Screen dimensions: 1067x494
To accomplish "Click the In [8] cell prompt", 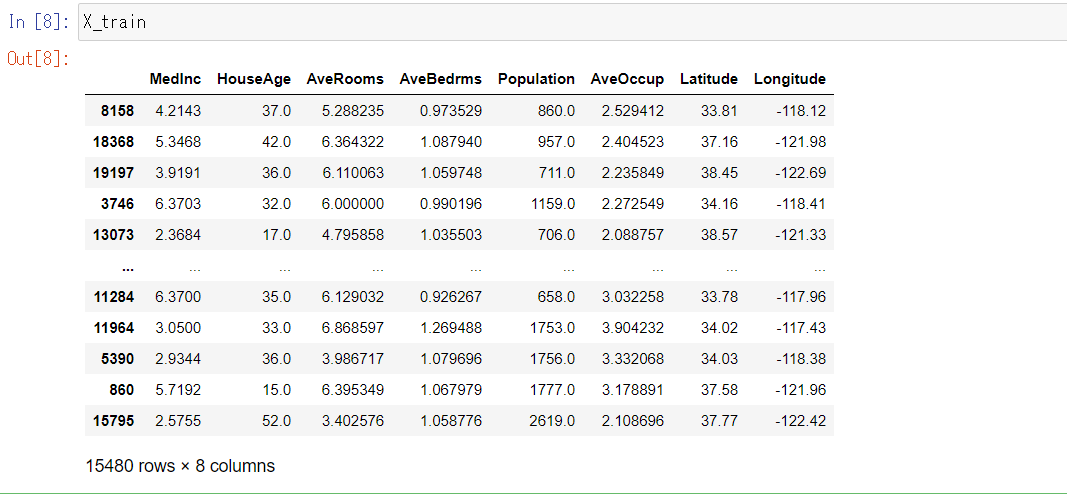I will (39, 21).
